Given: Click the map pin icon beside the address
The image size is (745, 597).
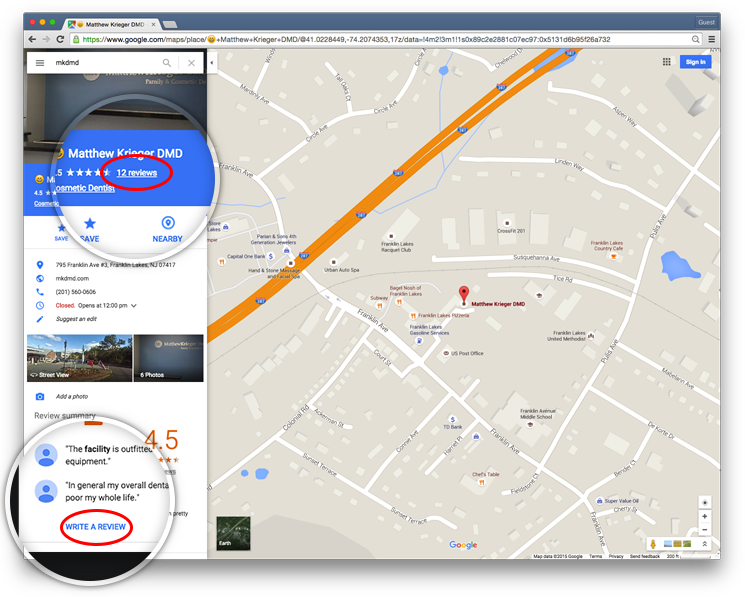Looking at the screenshot, I should (40, 265).
